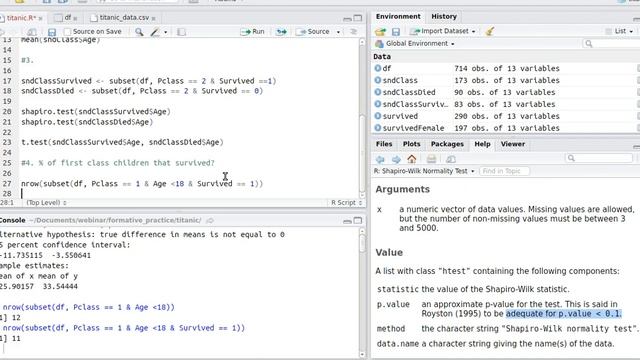Close the df tab
640x360 pixels.
pyautogui.click(x=76, y=18)
